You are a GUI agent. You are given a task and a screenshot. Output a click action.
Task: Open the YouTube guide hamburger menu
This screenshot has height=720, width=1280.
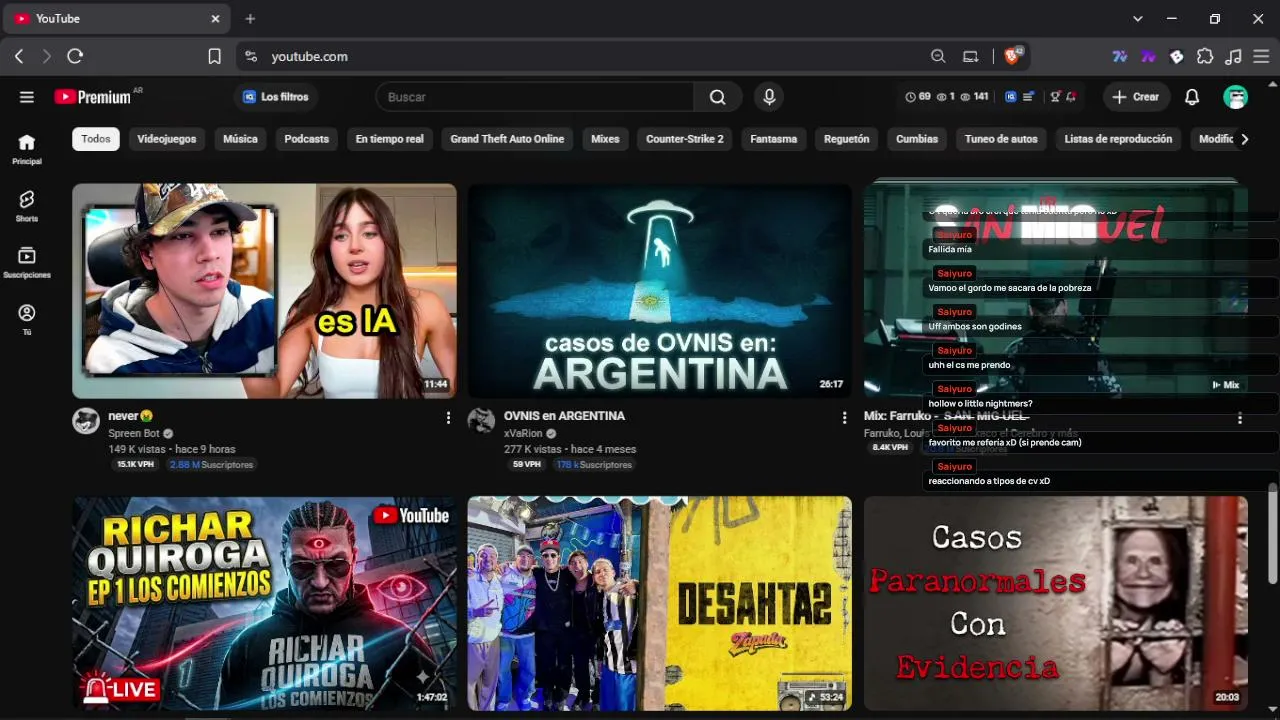click(27, 97)
